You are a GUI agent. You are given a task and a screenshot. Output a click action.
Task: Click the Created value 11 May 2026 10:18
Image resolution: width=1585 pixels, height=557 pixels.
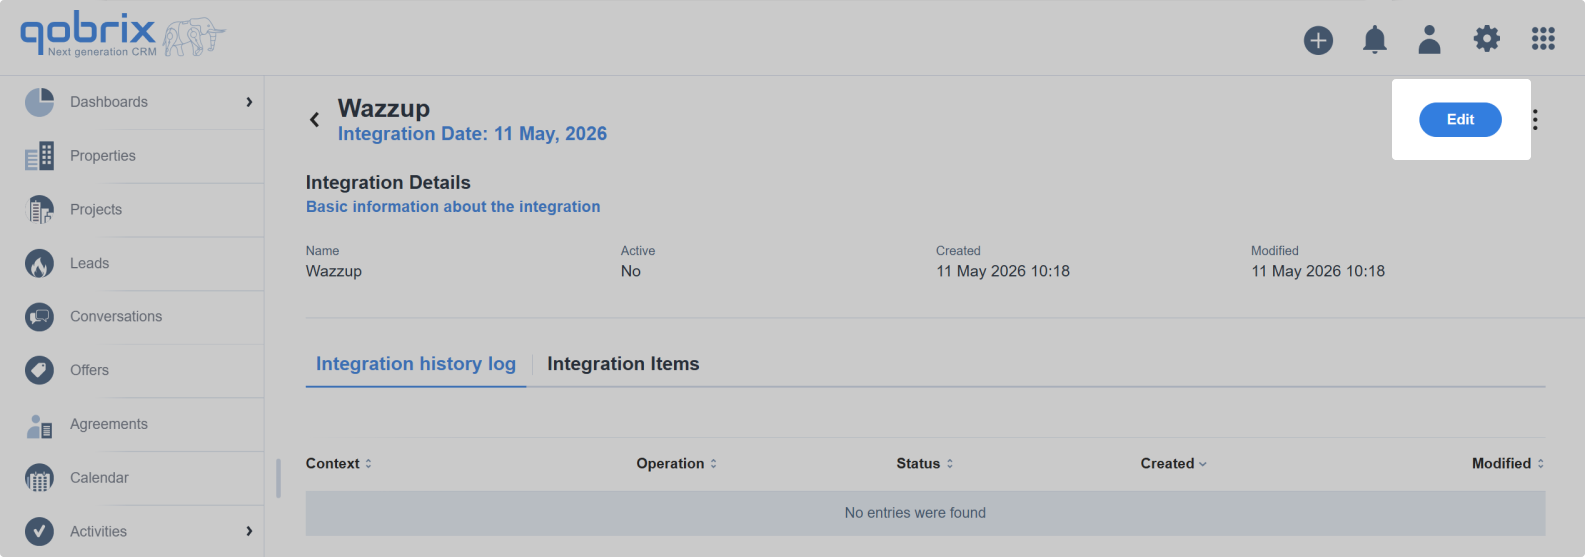click(1003, 271)
